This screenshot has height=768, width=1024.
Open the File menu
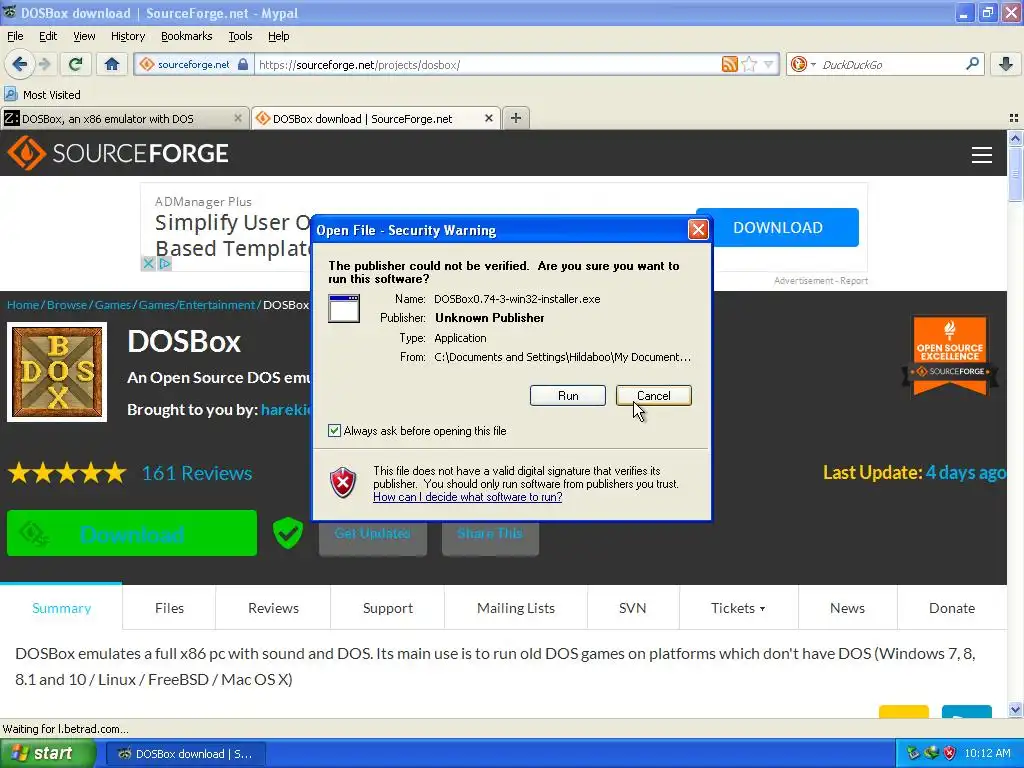click(15, 36)
